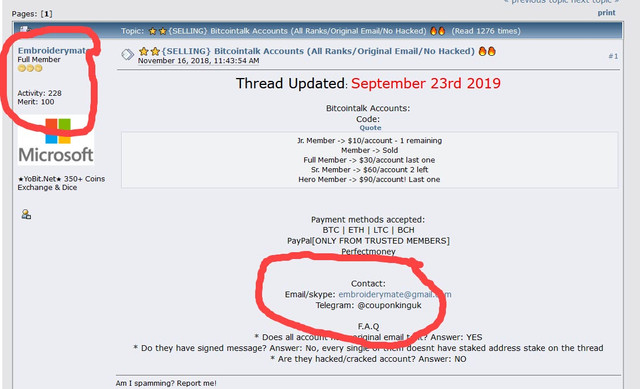The width and height of the screenshot is (640, 389).
Task: Select the text 'Merit: 100'
Action: pyautogui.click(x=36, y=102)
